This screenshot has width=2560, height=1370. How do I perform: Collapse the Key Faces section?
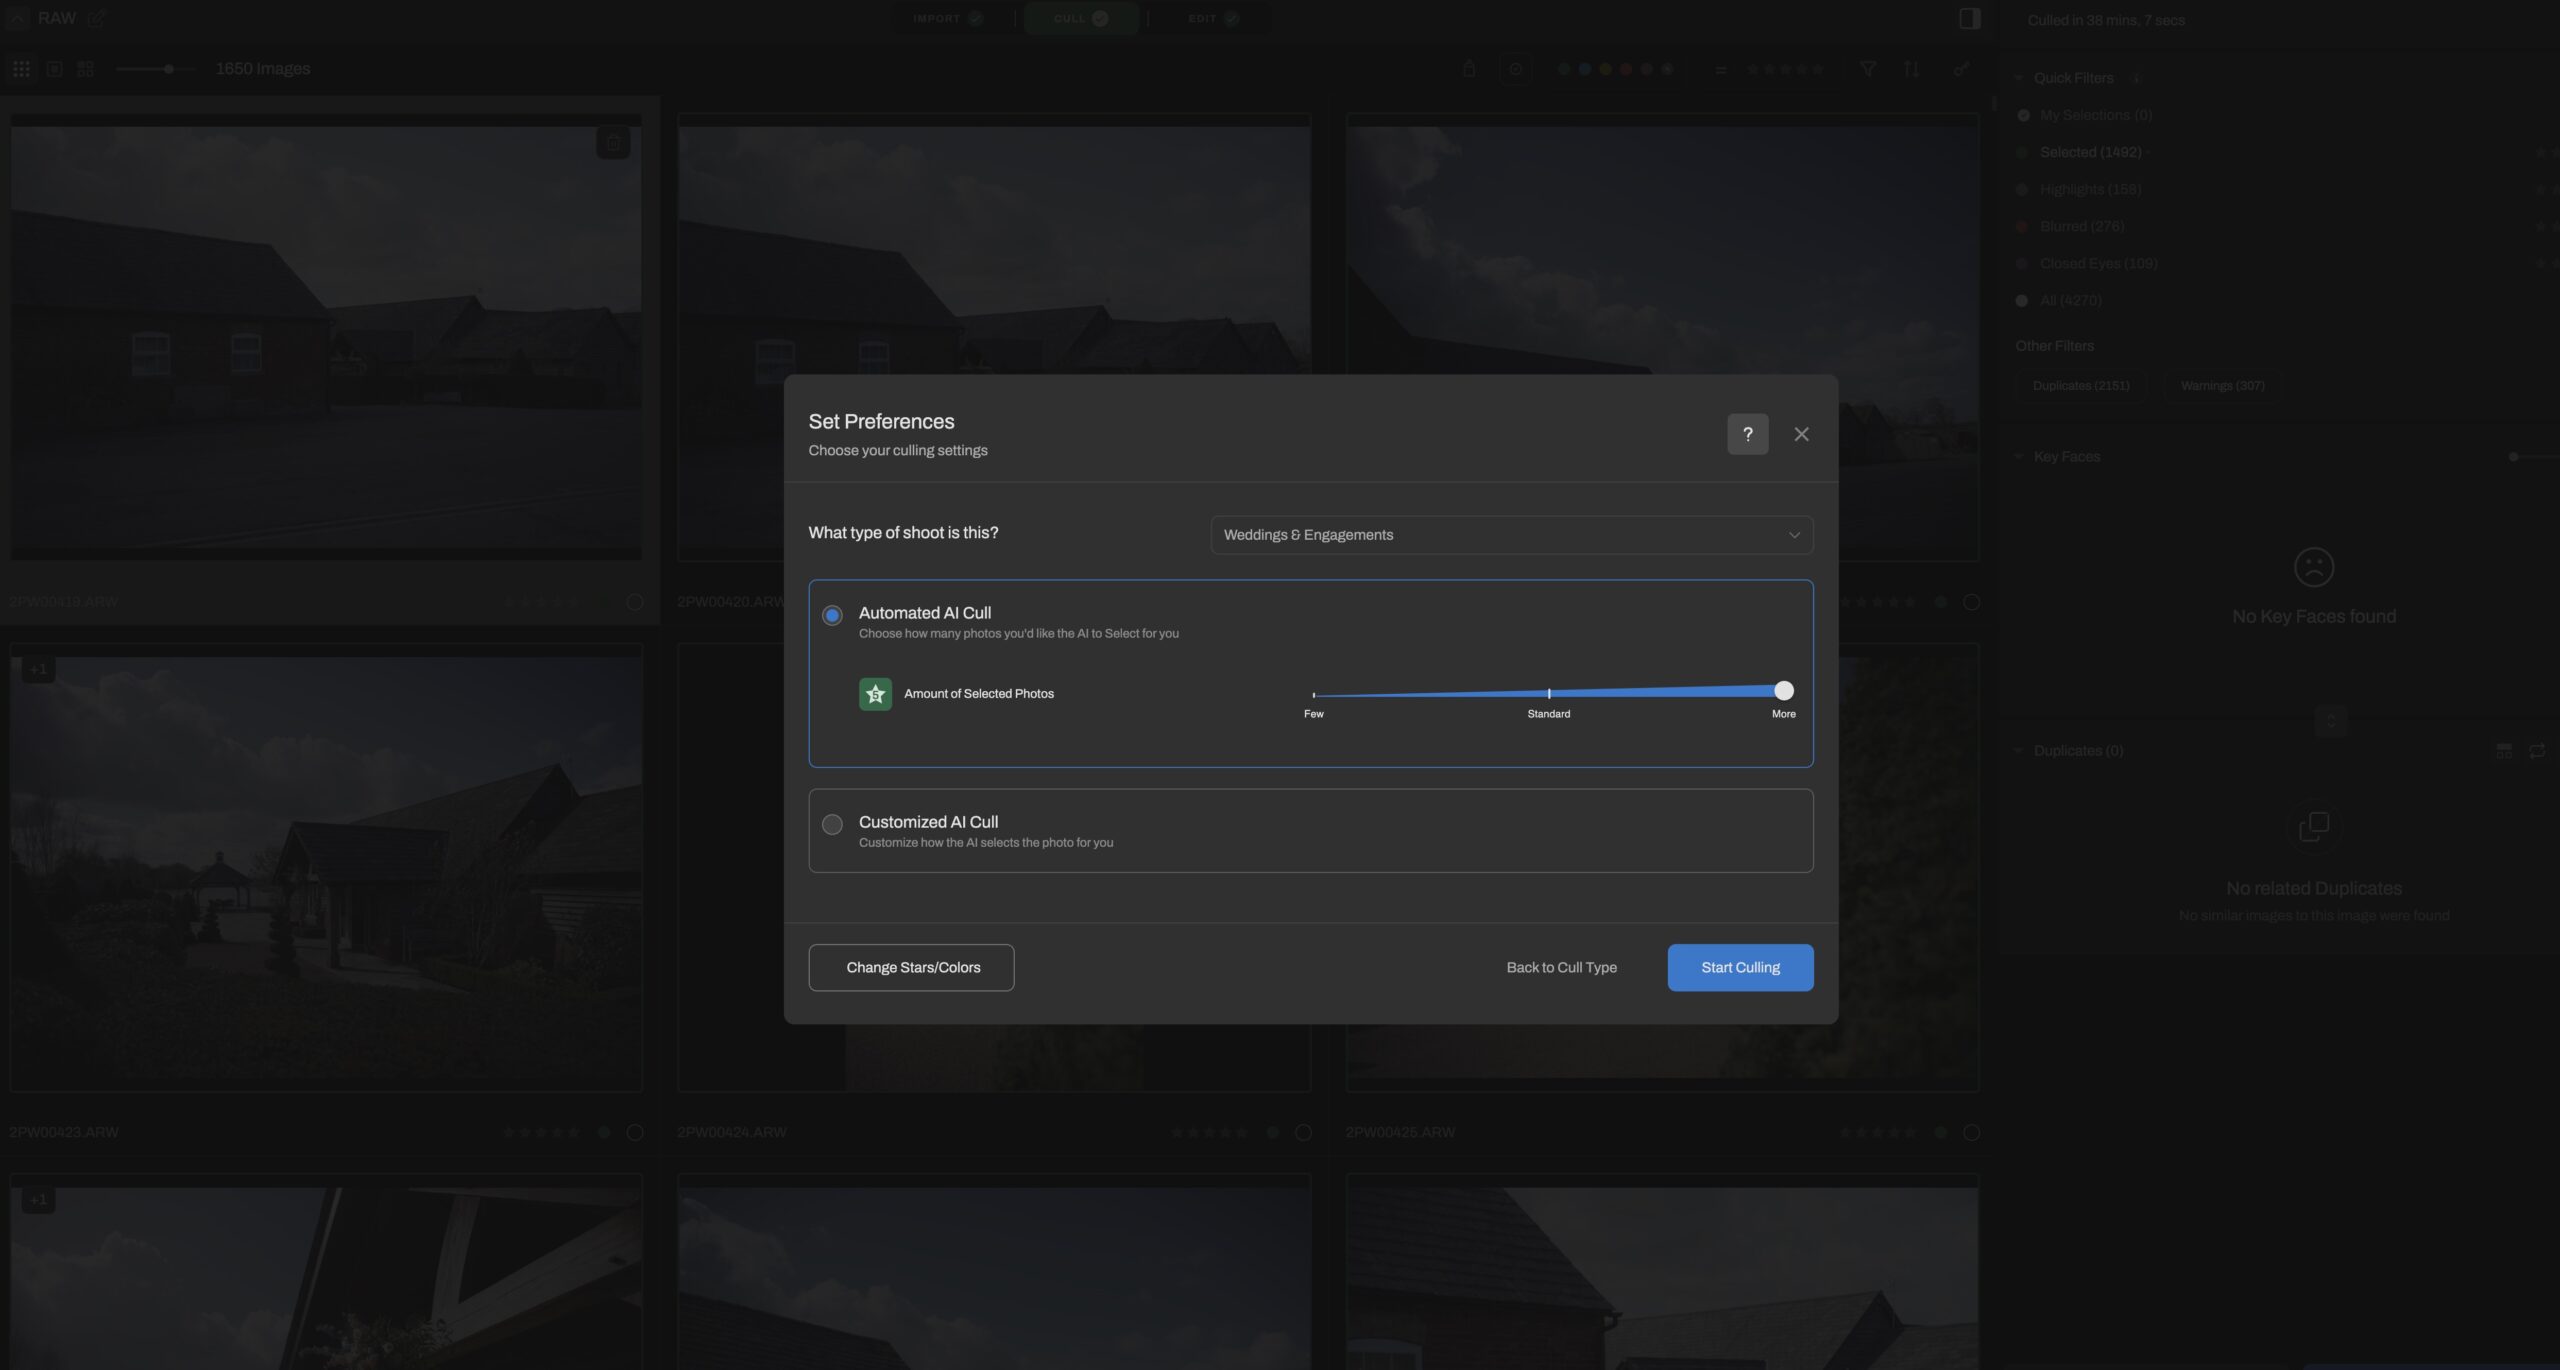coord(2019,457)
